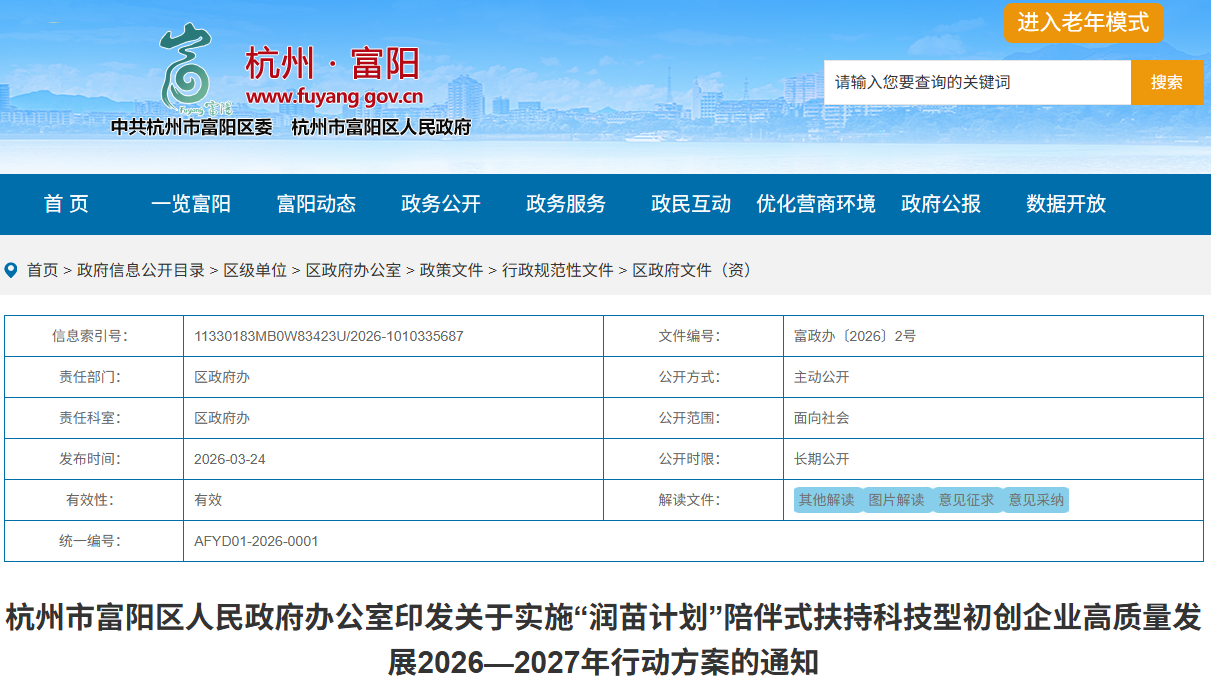Open the 图片解读 interpretation tag

pyautogui.click(x=897, y=500)
